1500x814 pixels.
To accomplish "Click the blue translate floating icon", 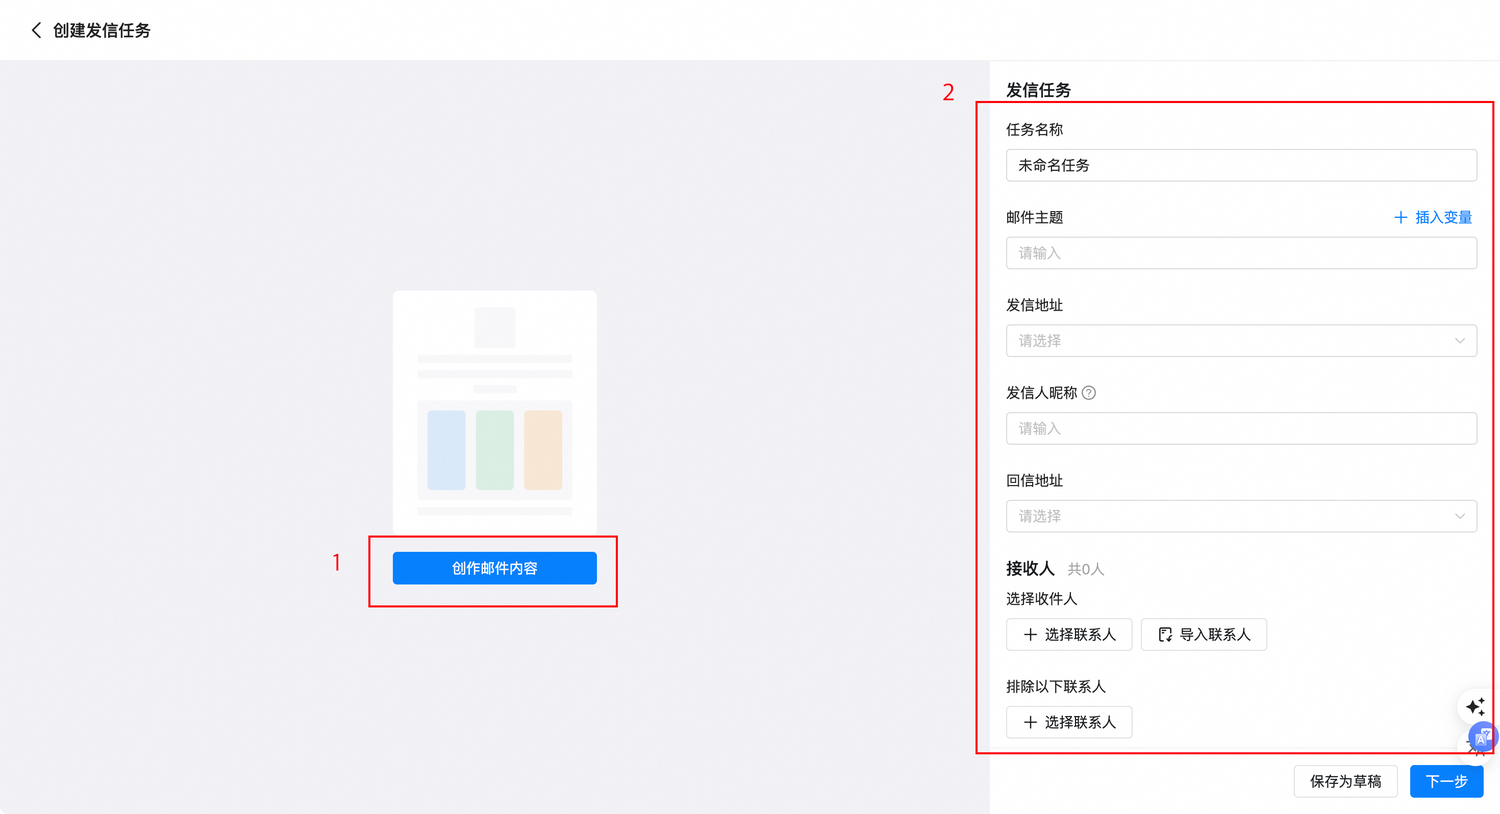I will [x=1484, y=738].
